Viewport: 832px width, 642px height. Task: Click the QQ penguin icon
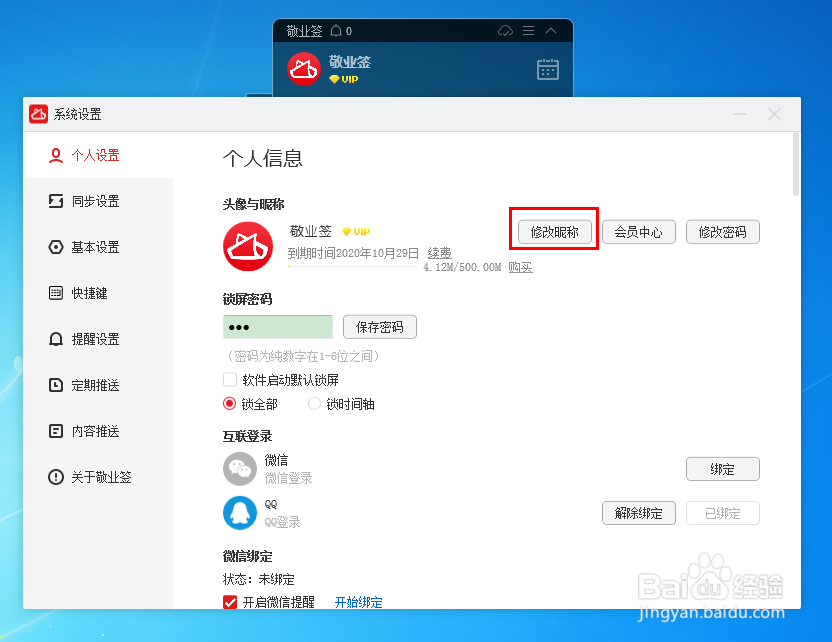(x=240, y=513)
